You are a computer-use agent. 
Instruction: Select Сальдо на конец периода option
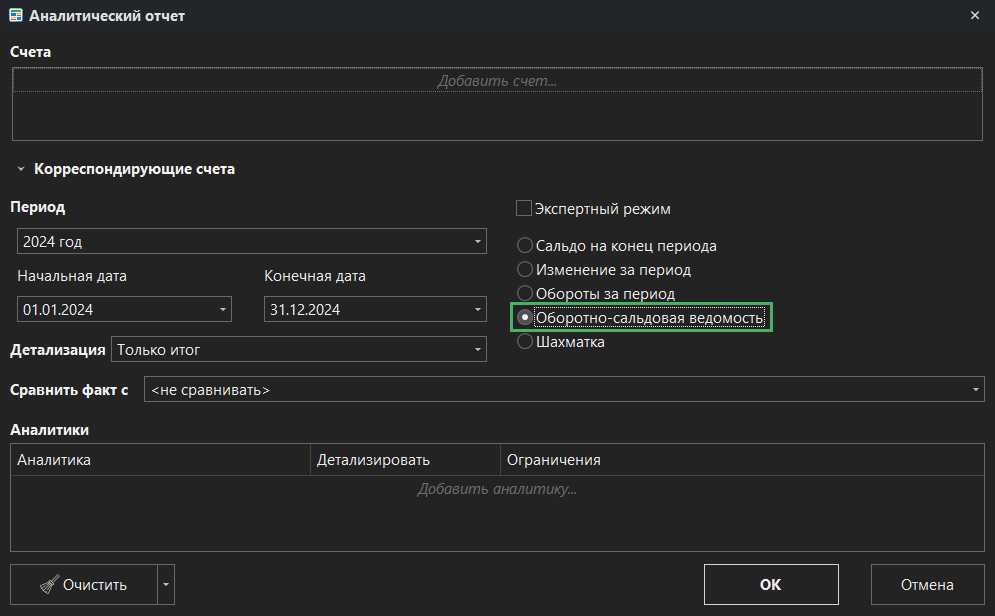524,246
